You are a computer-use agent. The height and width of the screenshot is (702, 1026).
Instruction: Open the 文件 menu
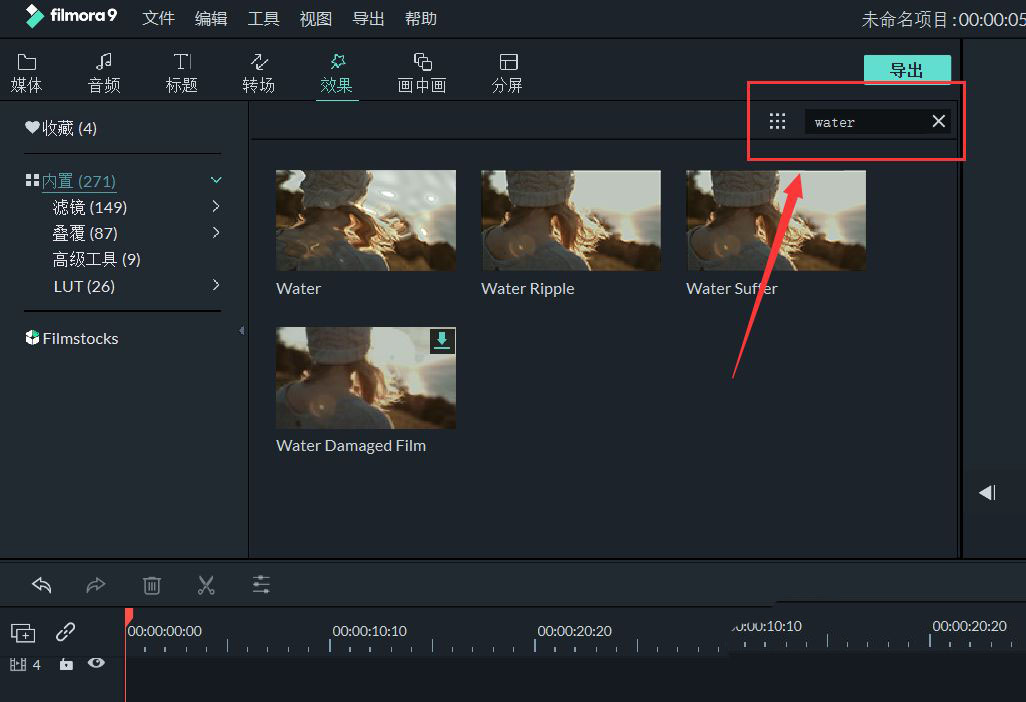158,19
